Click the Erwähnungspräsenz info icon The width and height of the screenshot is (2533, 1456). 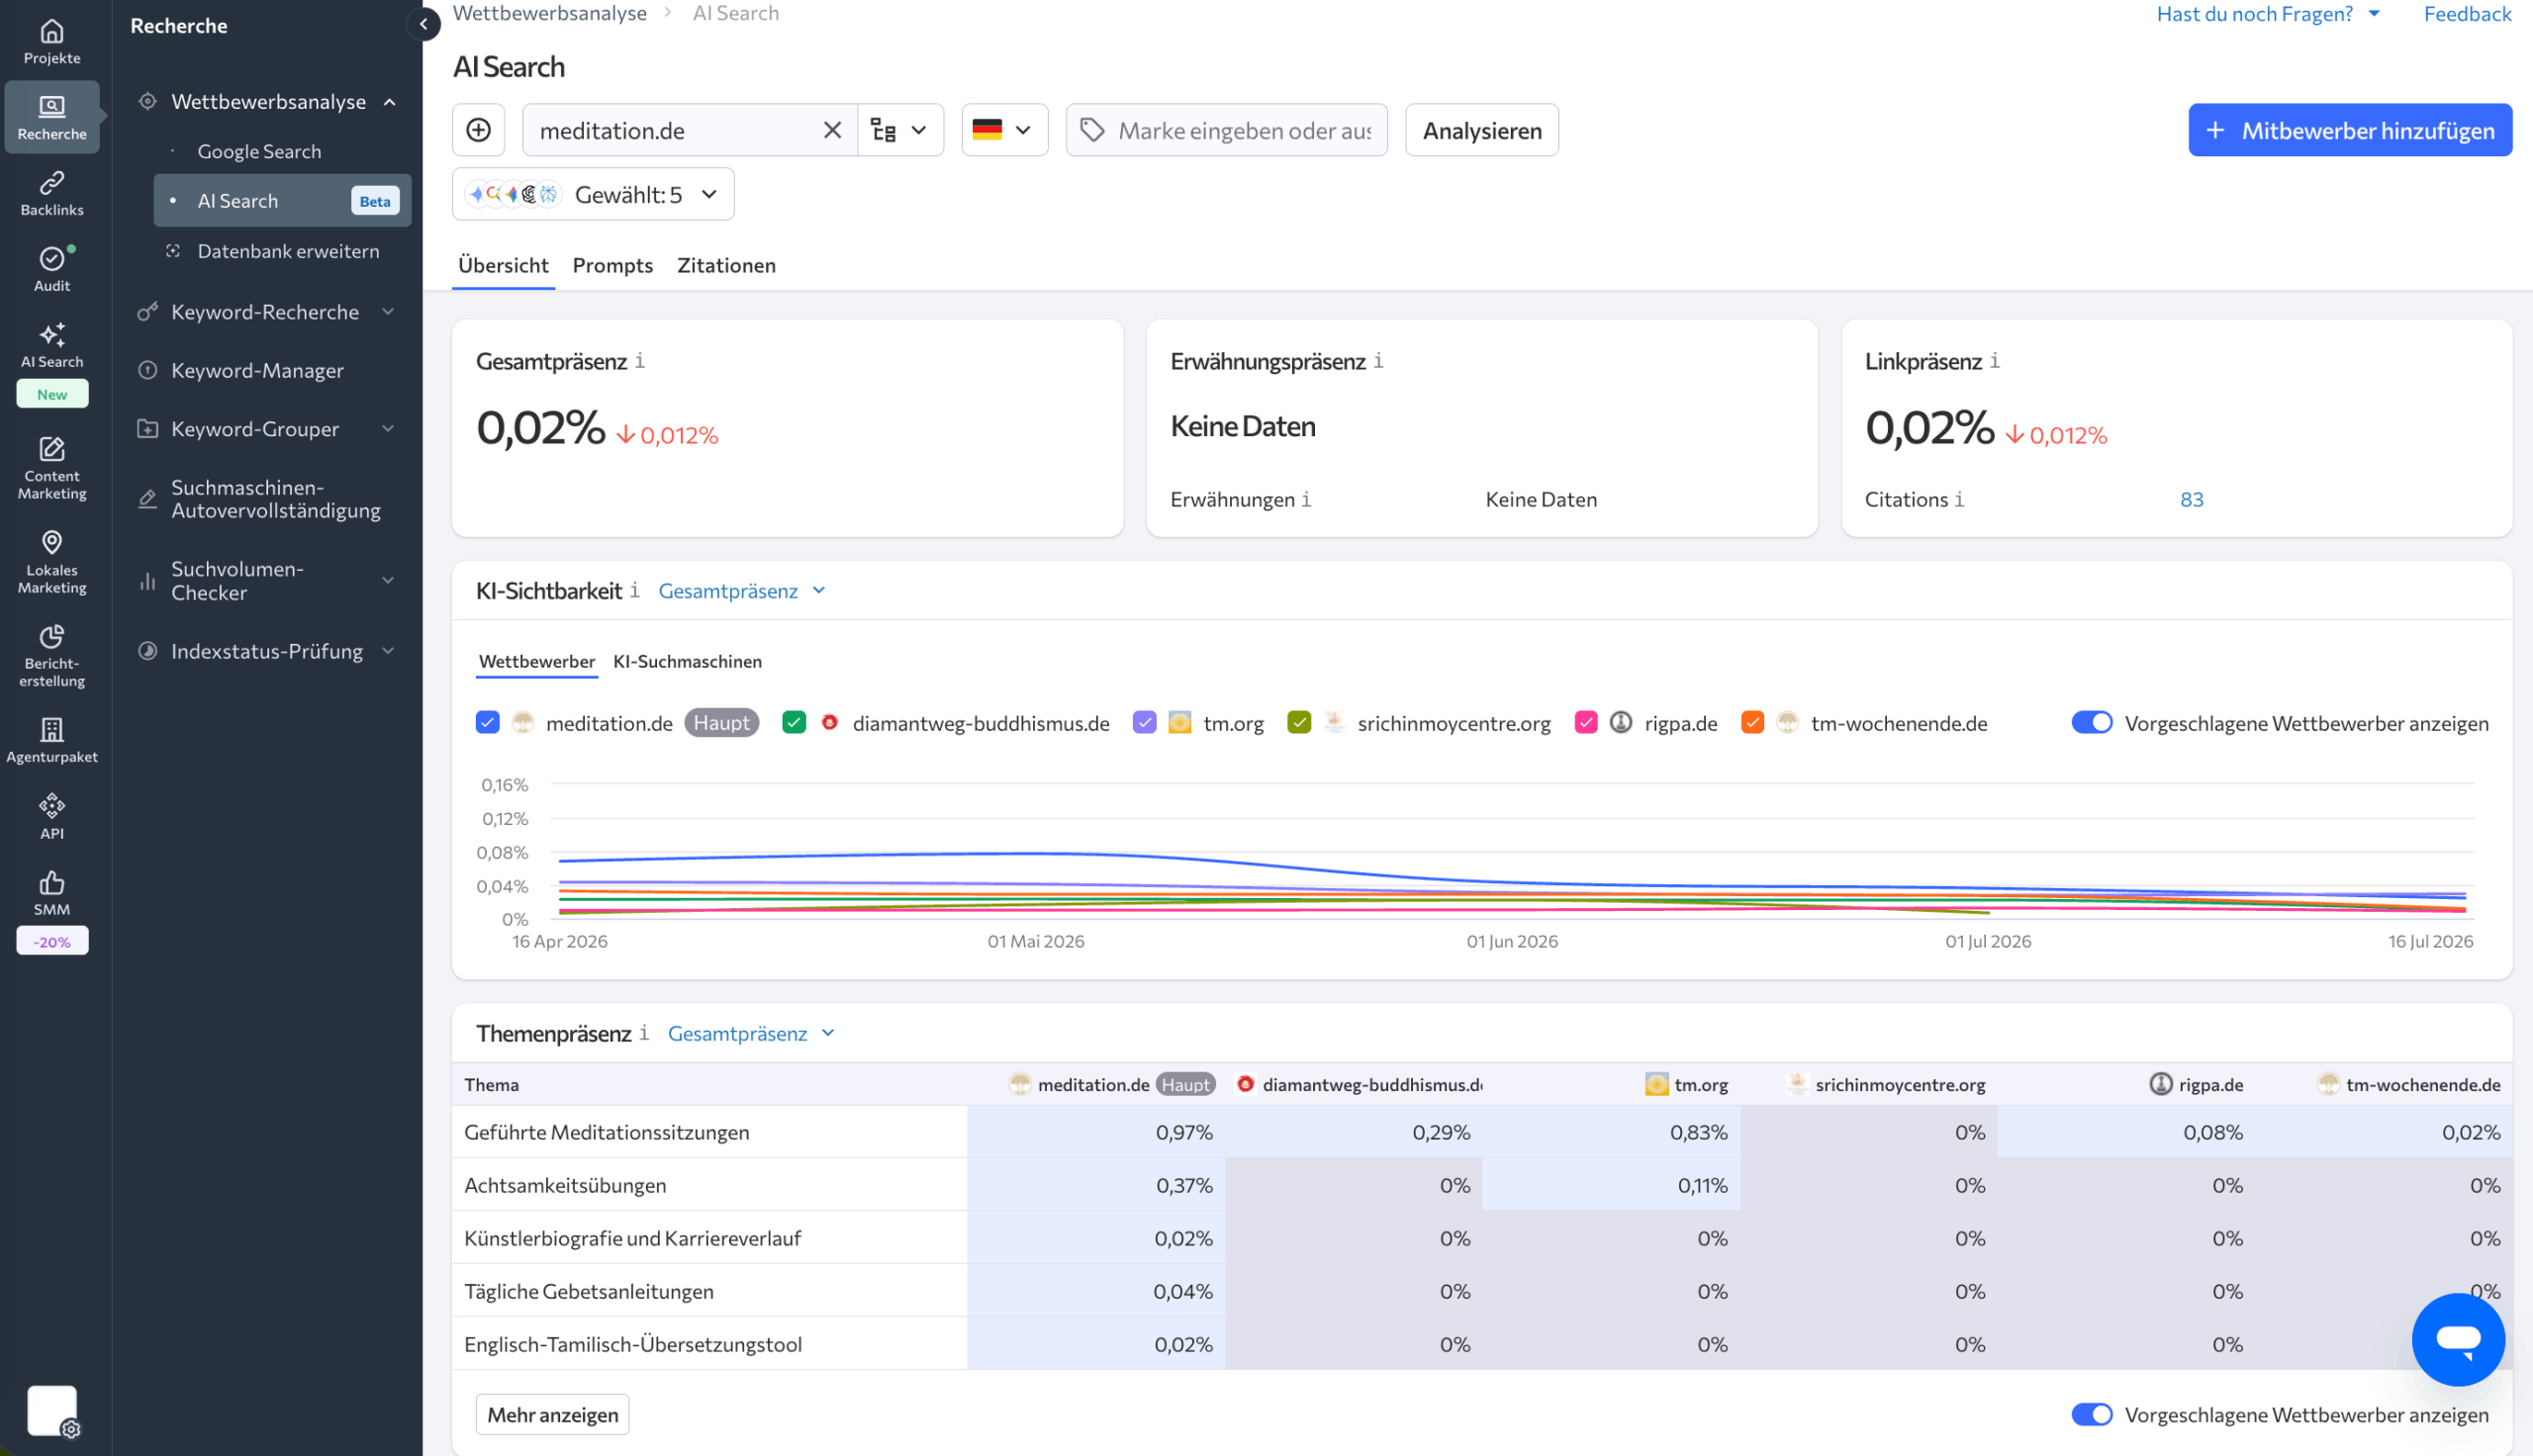[x=1378, y=361]
